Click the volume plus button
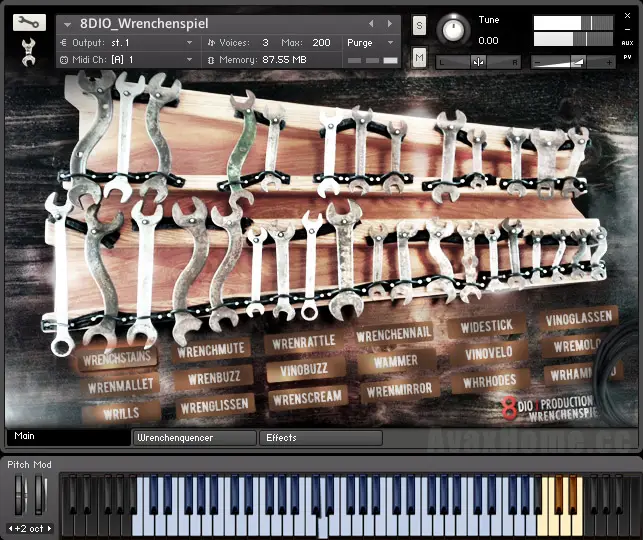The height and width of the screenshot is (540, 643). [609, 63]
